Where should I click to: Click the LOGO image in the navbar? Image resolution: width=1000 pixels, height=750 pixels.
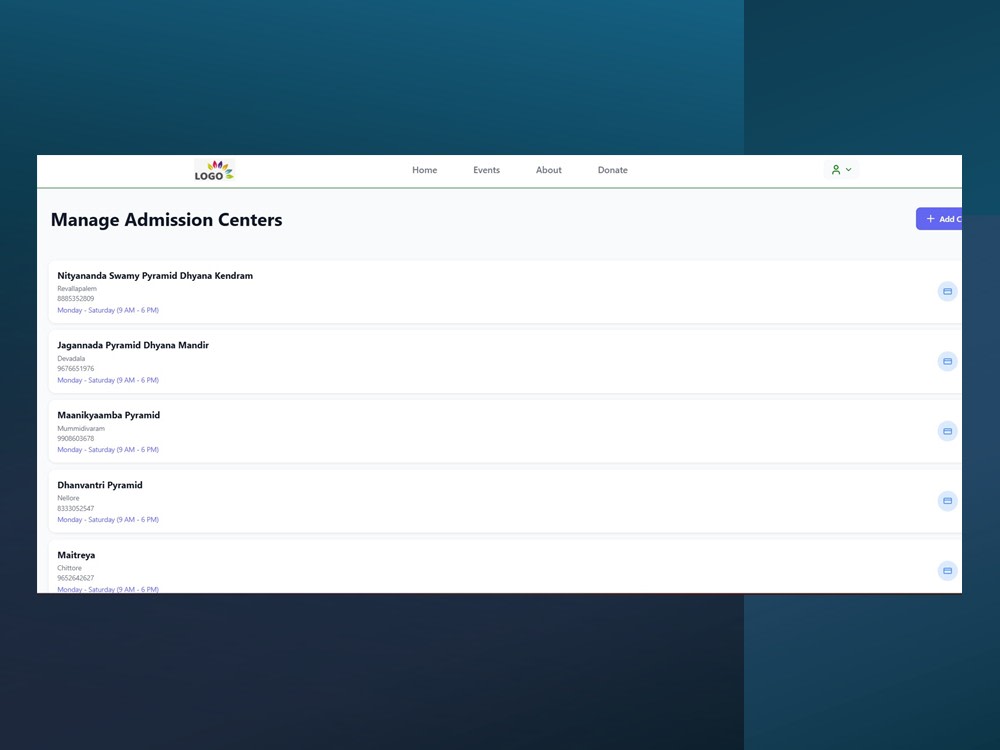[214, 170]
